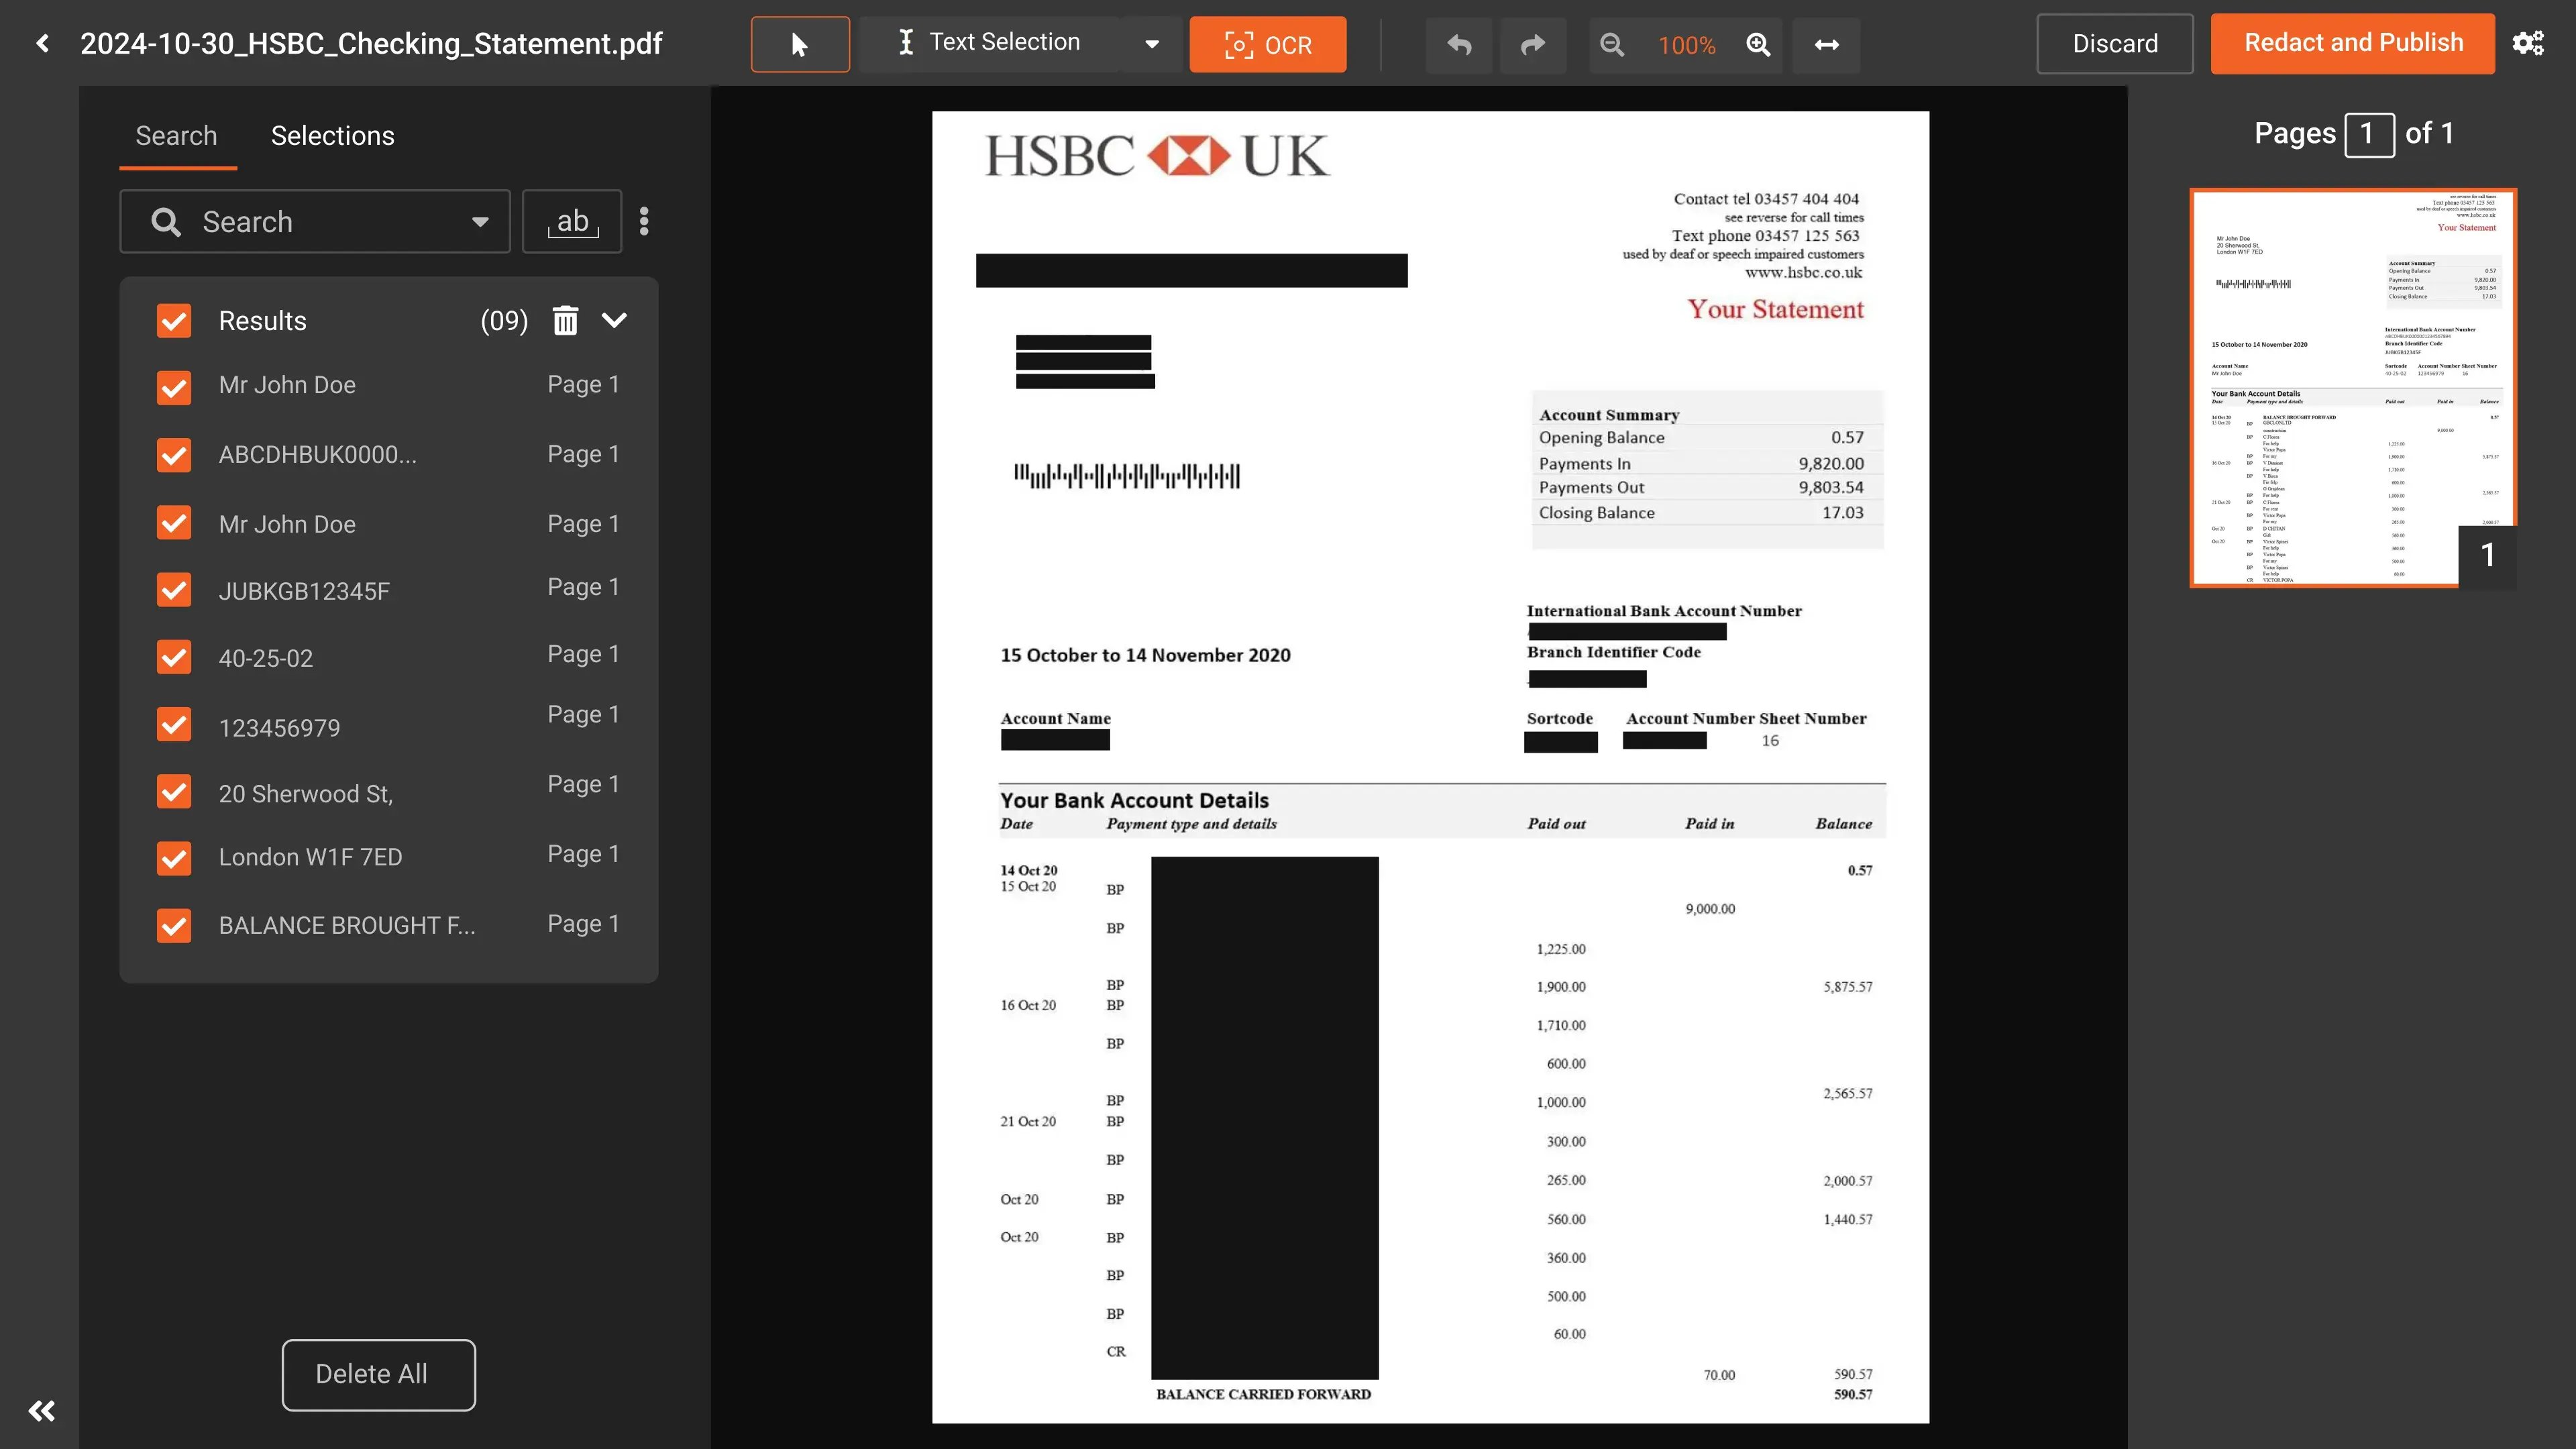This screenshot has width=2576, height=1449.
Task: Uncheck the London W1F 7ED result
Action: point(173,858)
